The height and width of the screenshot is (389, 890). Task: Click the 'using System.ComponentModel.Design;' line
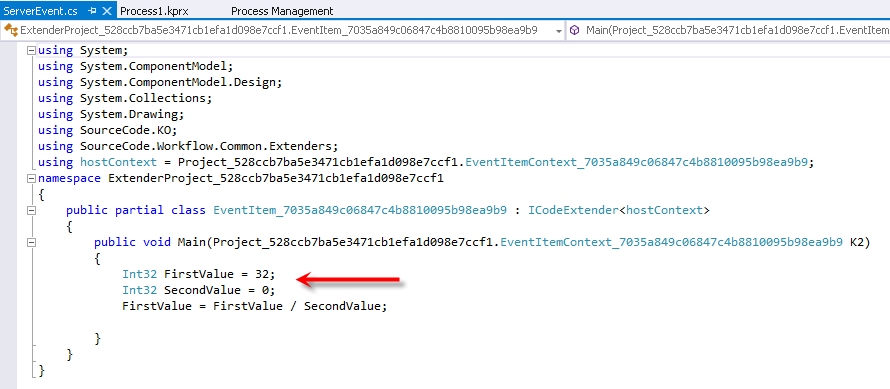(160, 82)
